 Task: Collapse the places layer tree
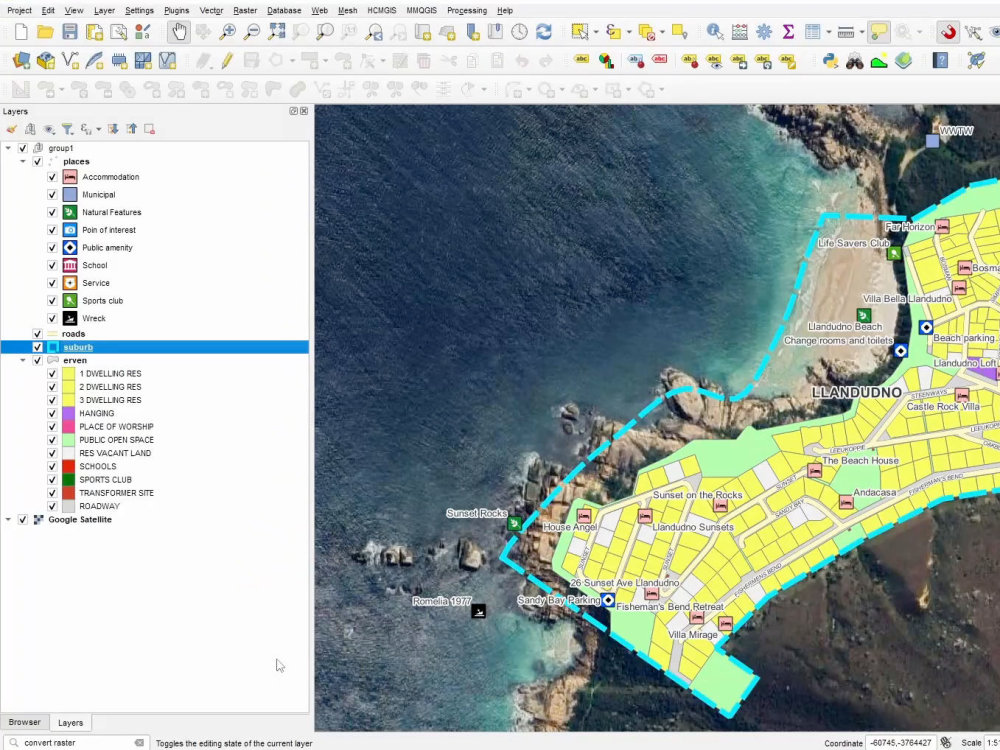(x=23, y=161)
